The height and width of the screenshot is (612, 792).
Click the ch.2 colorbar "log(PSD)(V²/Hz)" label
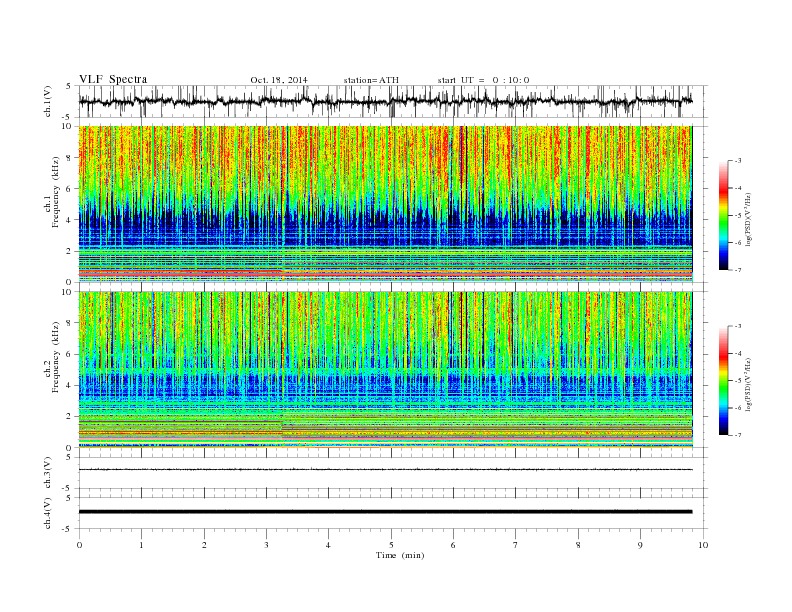tap(749, 383)
